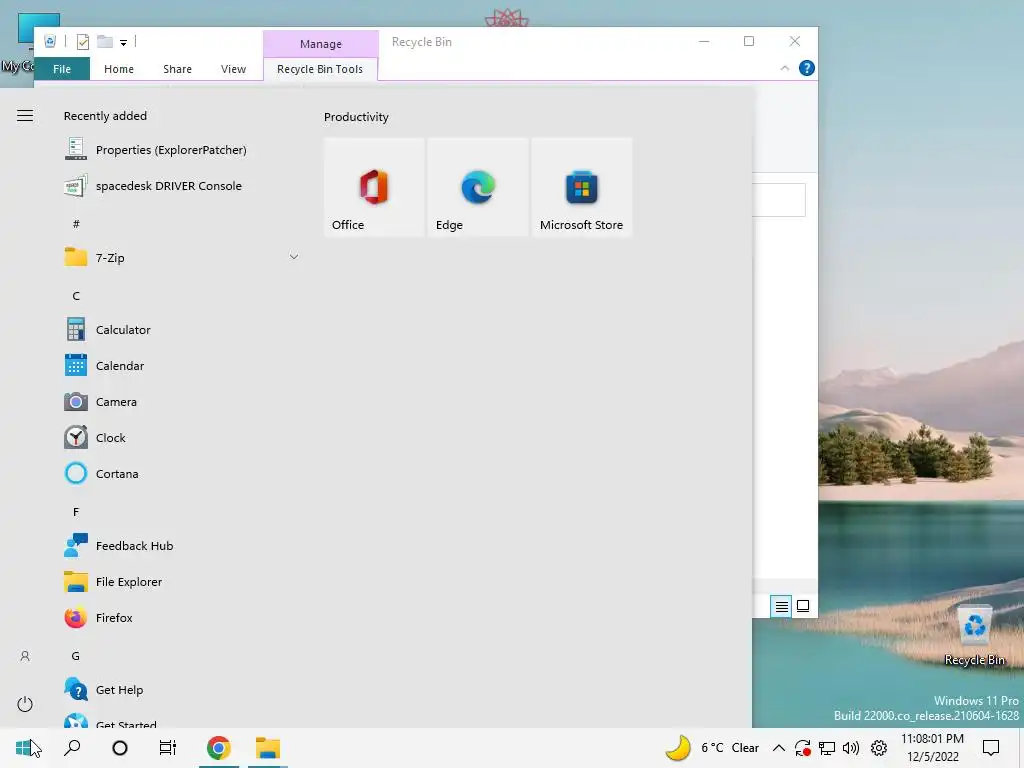Jump to letter group #

pyautogui.click(x=76, y=224)
